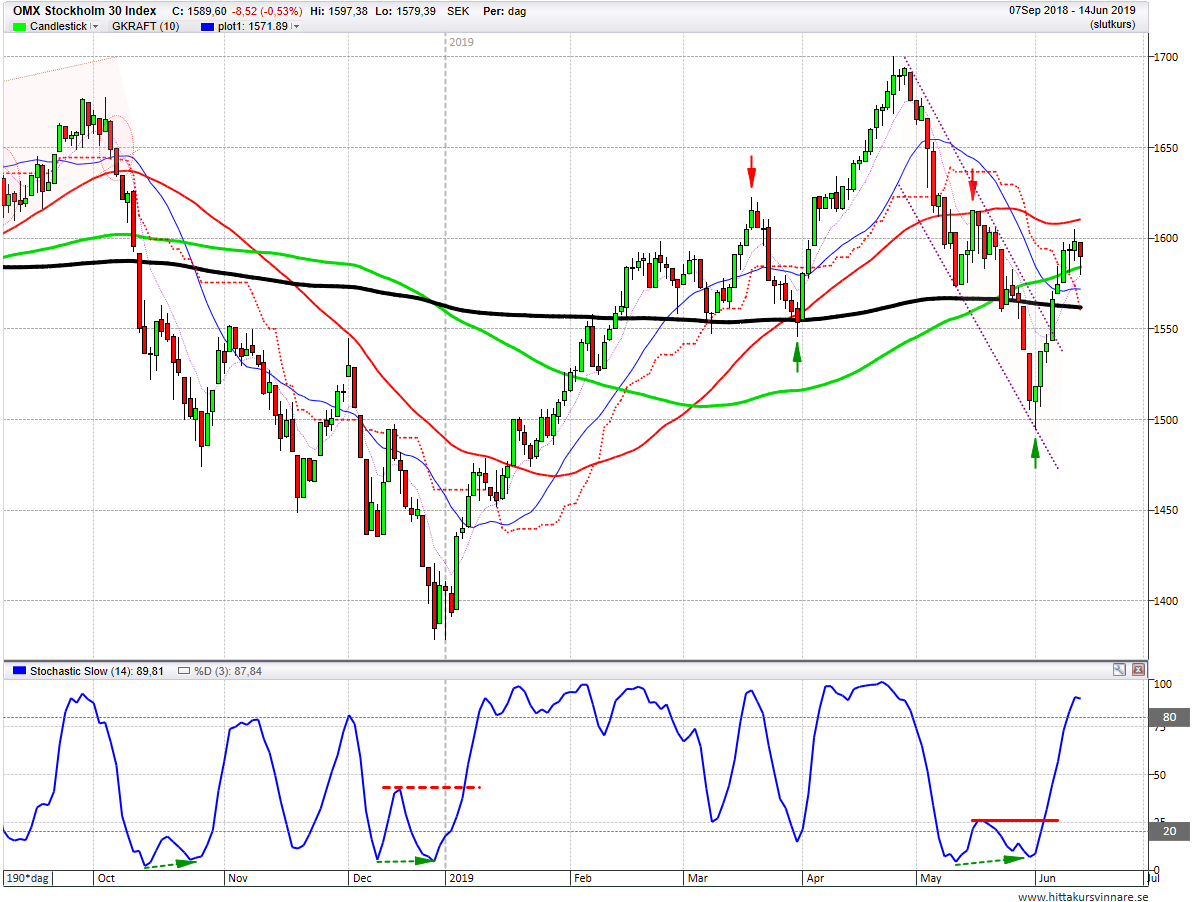
Task: Click the Mar label on time axis
Action: click(698, 878)
